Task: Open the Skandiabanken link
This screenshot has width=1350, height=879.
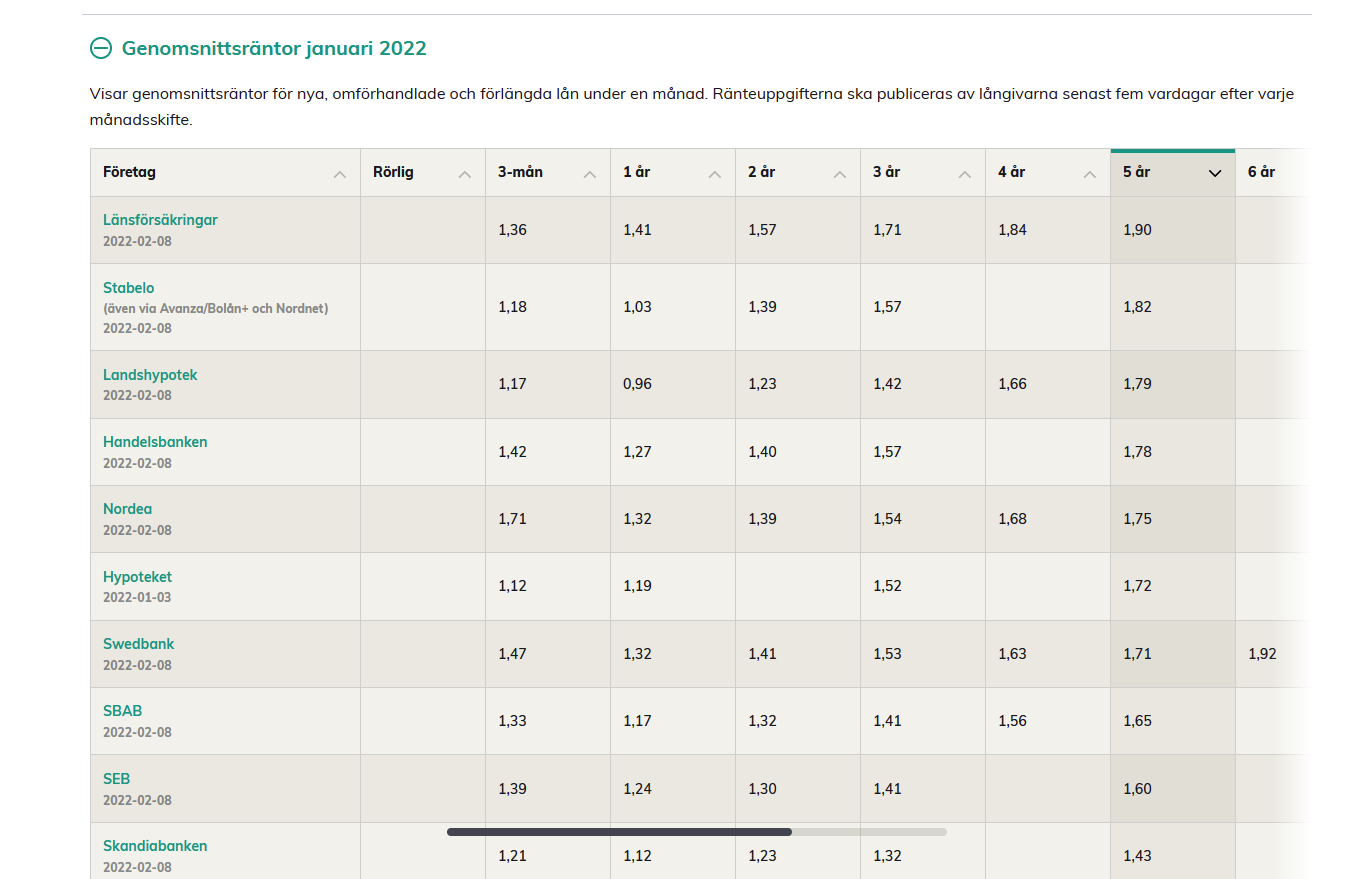Action: click(x=155, y=846)
